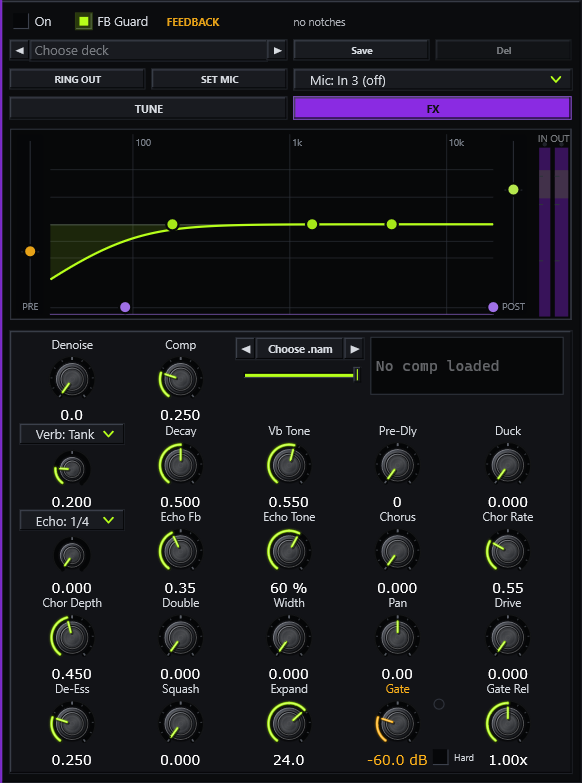582x783 pixels.
Task: Click the Decay knob
Action: click(x=180, y=465)
